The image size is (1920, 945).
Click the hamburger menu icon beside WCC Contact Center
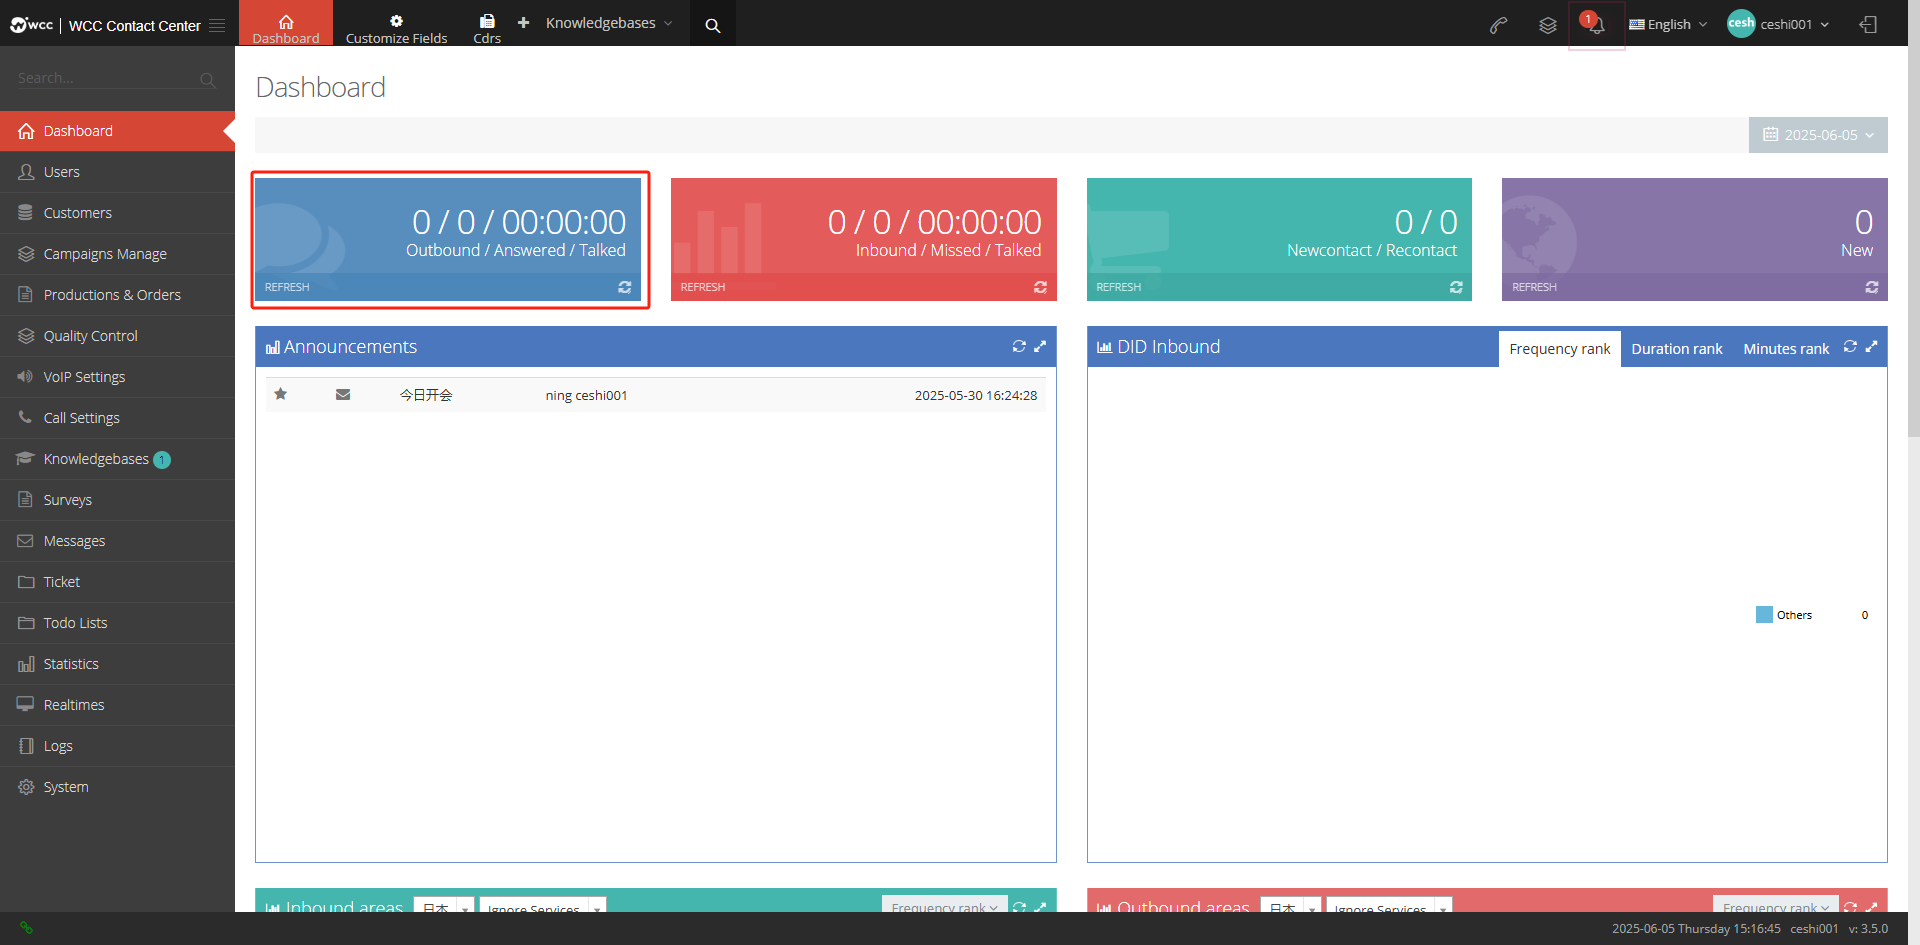[x=217, y=25]
